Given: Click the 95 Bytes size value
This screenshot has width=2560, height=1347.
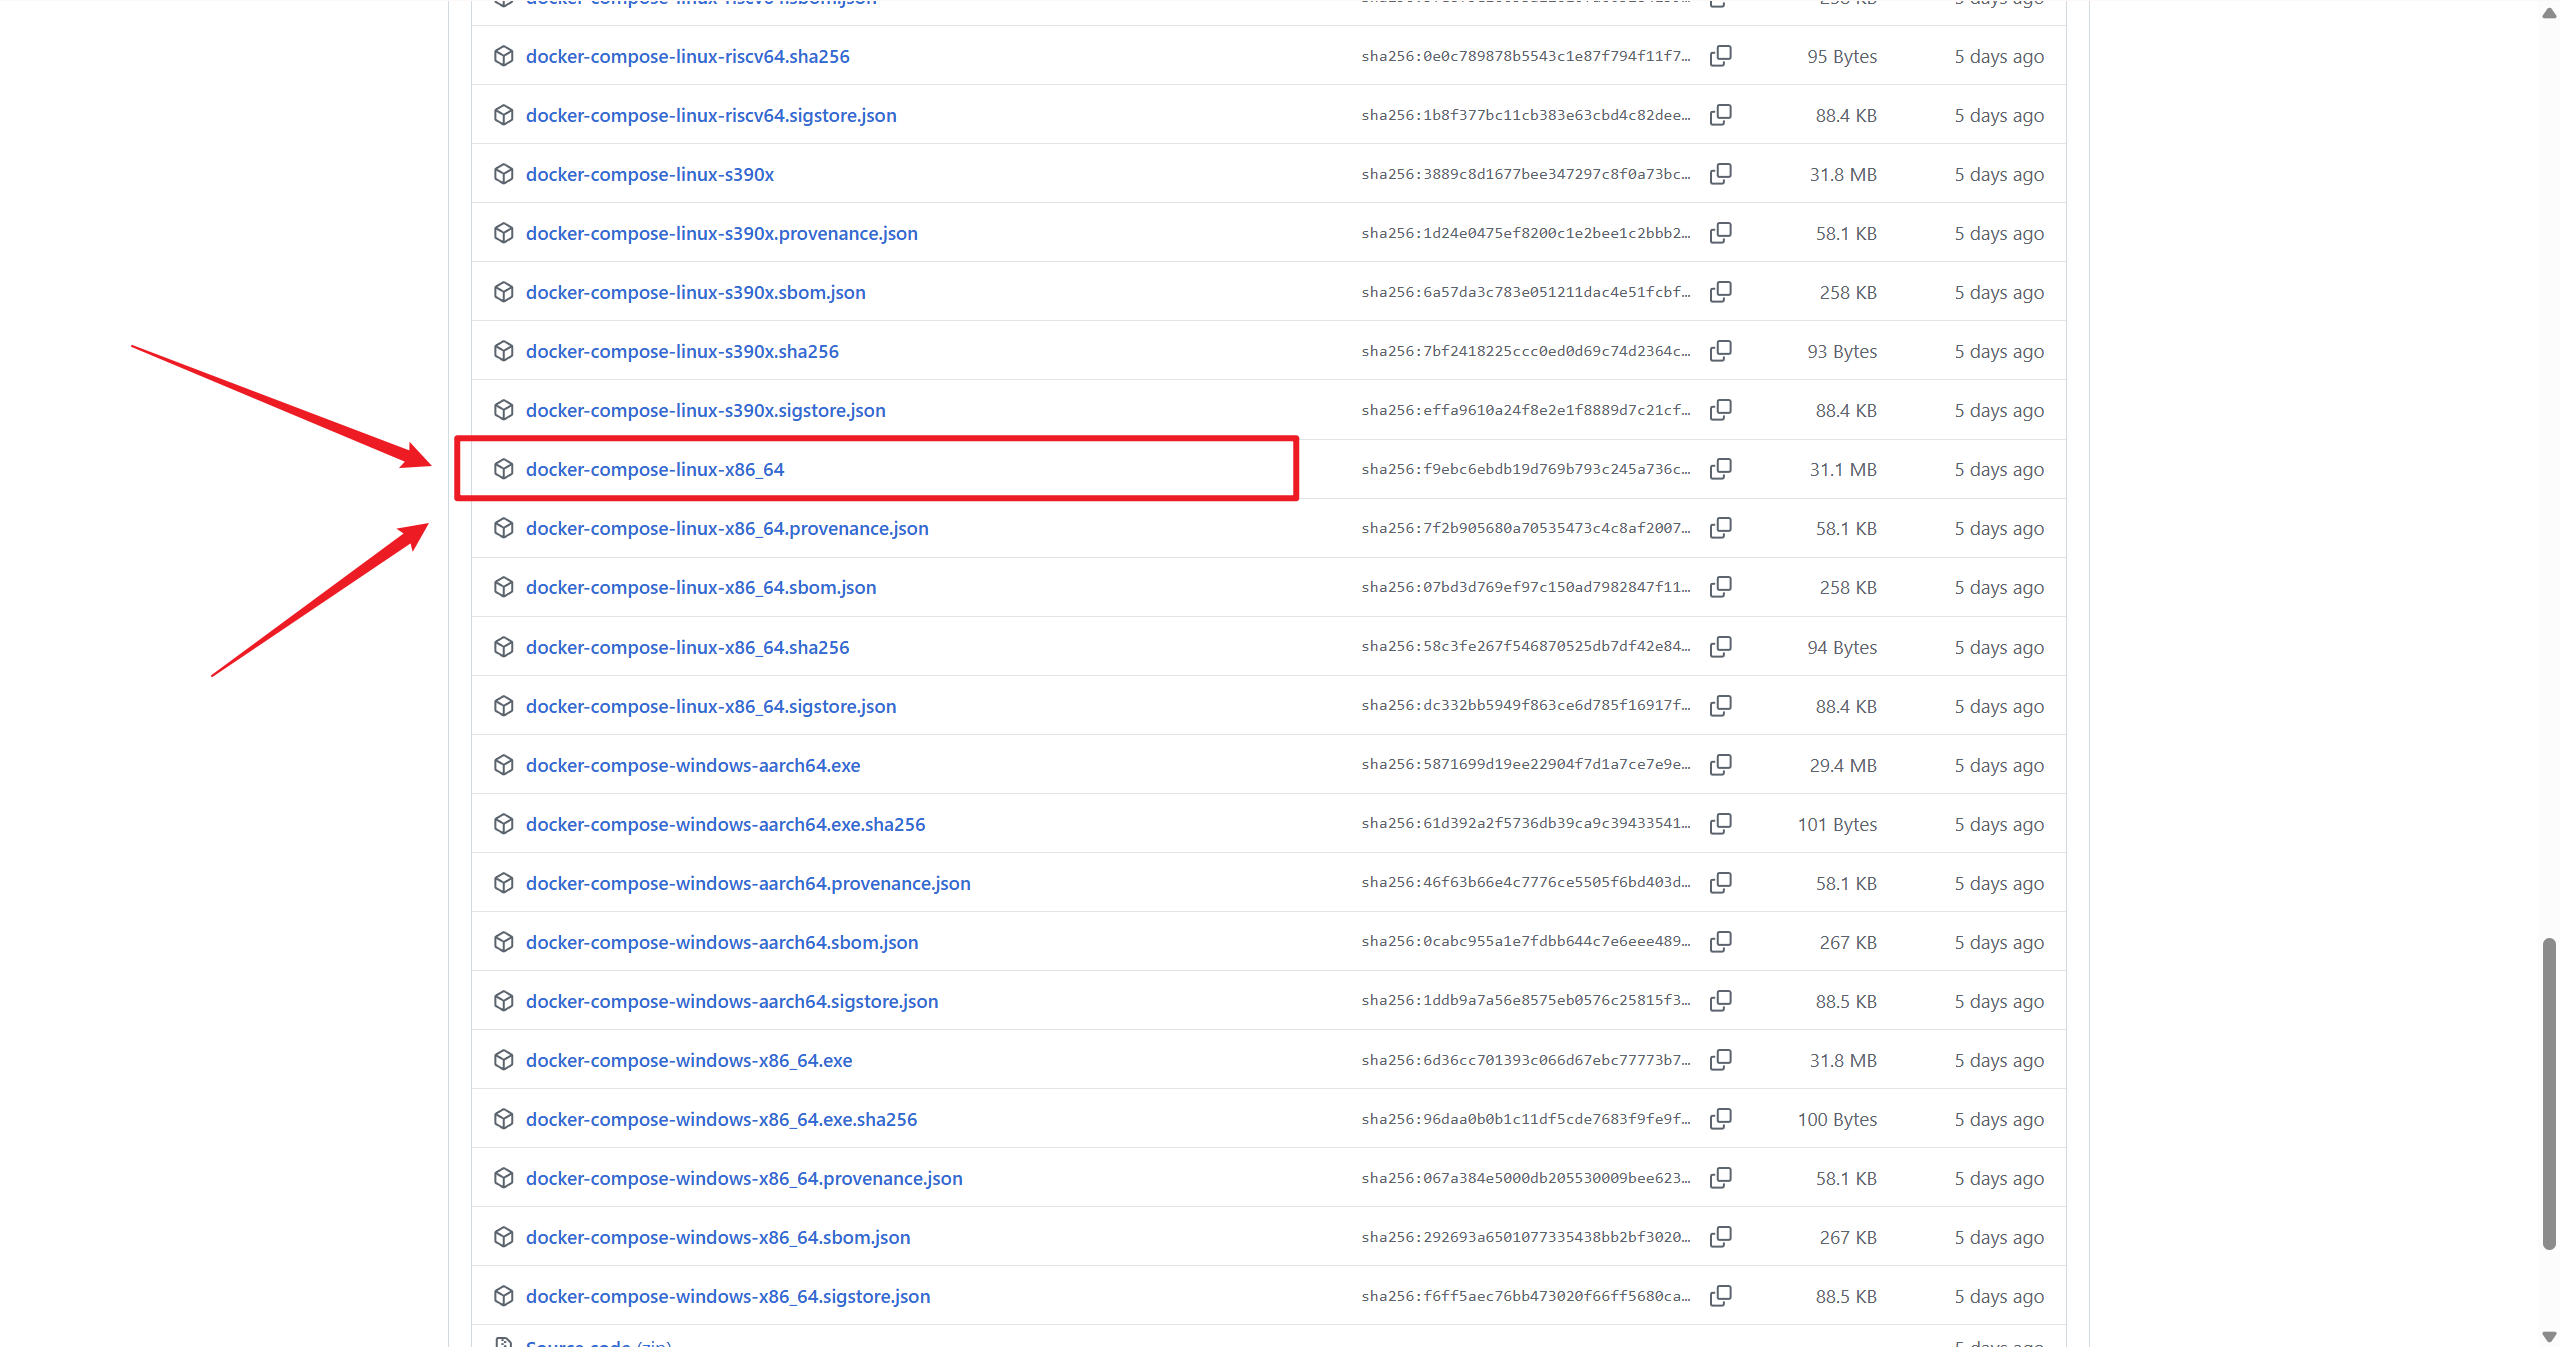Looking at the screenshot, I should tap(1842, 56).
